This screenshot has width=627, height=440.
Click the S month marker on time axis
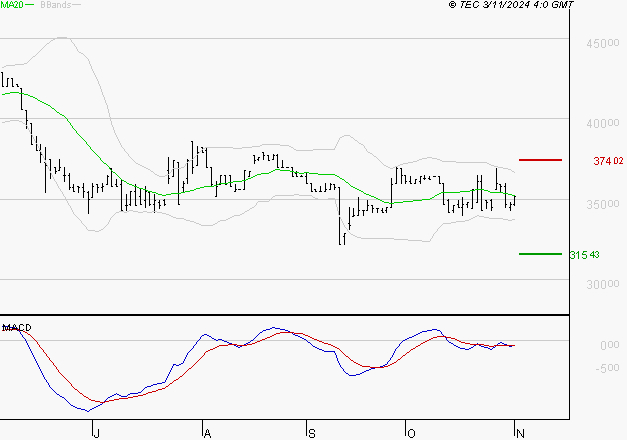point(312,434)
